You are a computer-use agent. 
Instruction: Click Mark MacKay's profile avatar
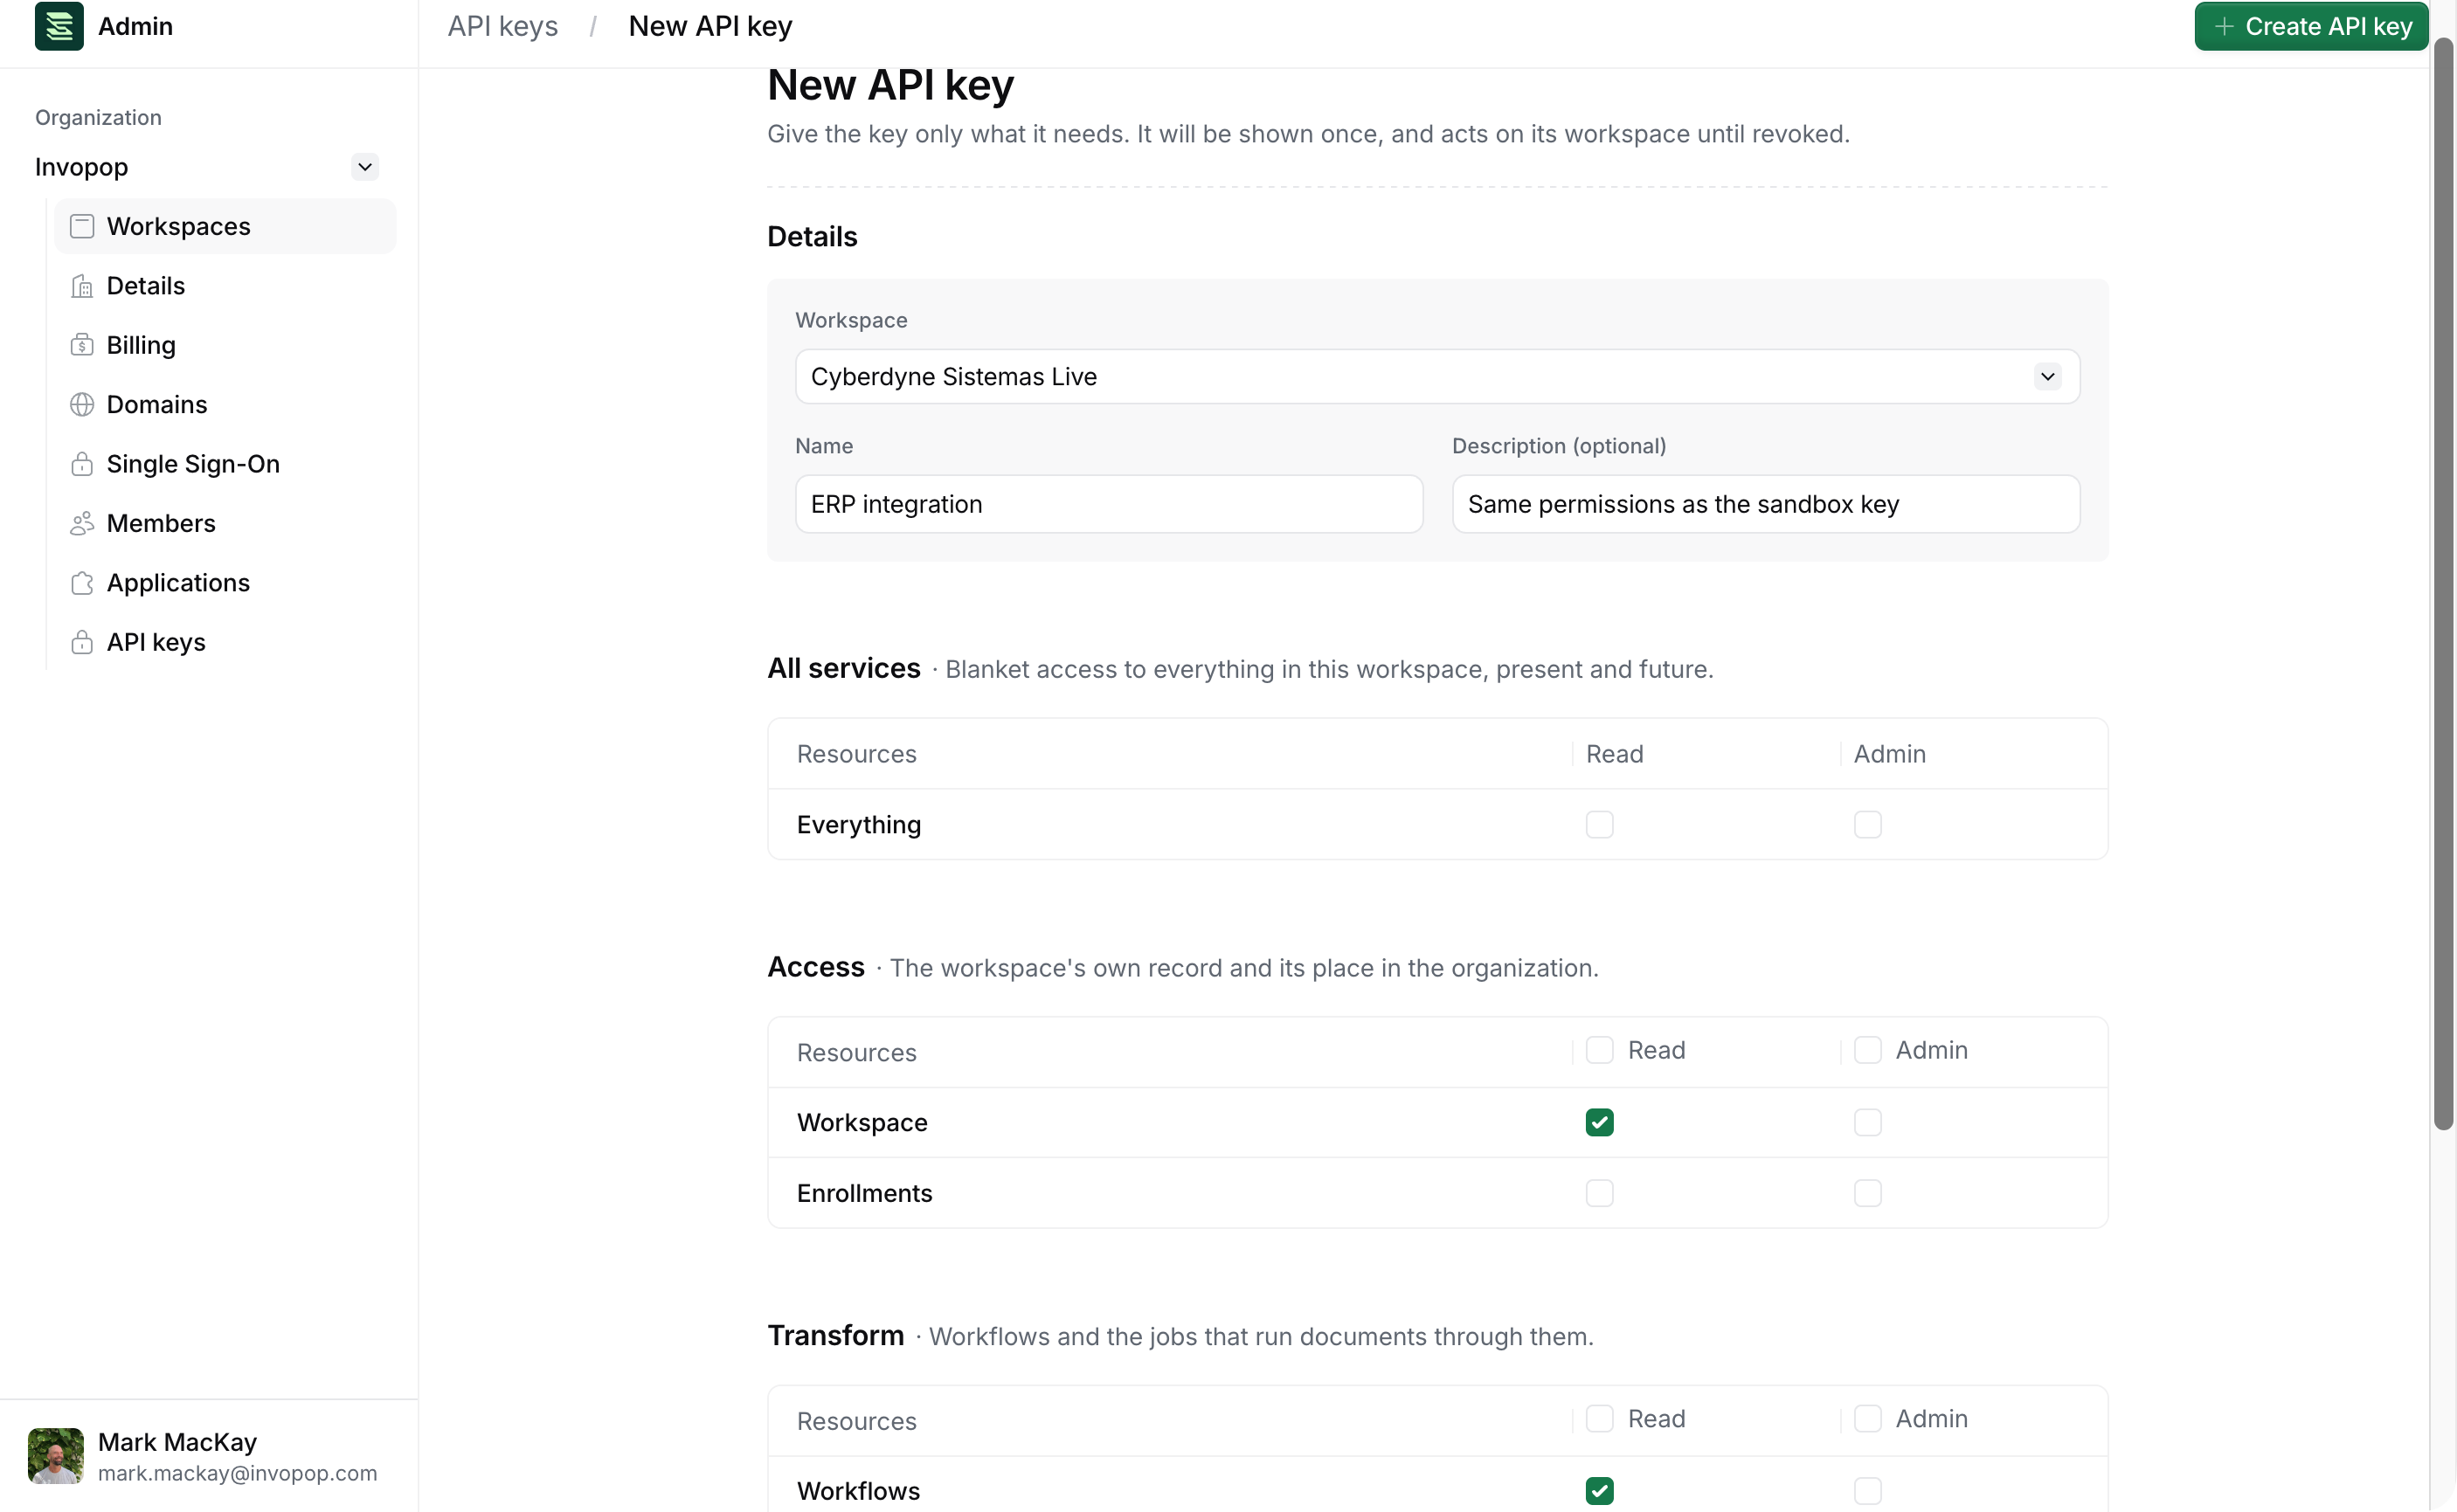[56, 1456]
